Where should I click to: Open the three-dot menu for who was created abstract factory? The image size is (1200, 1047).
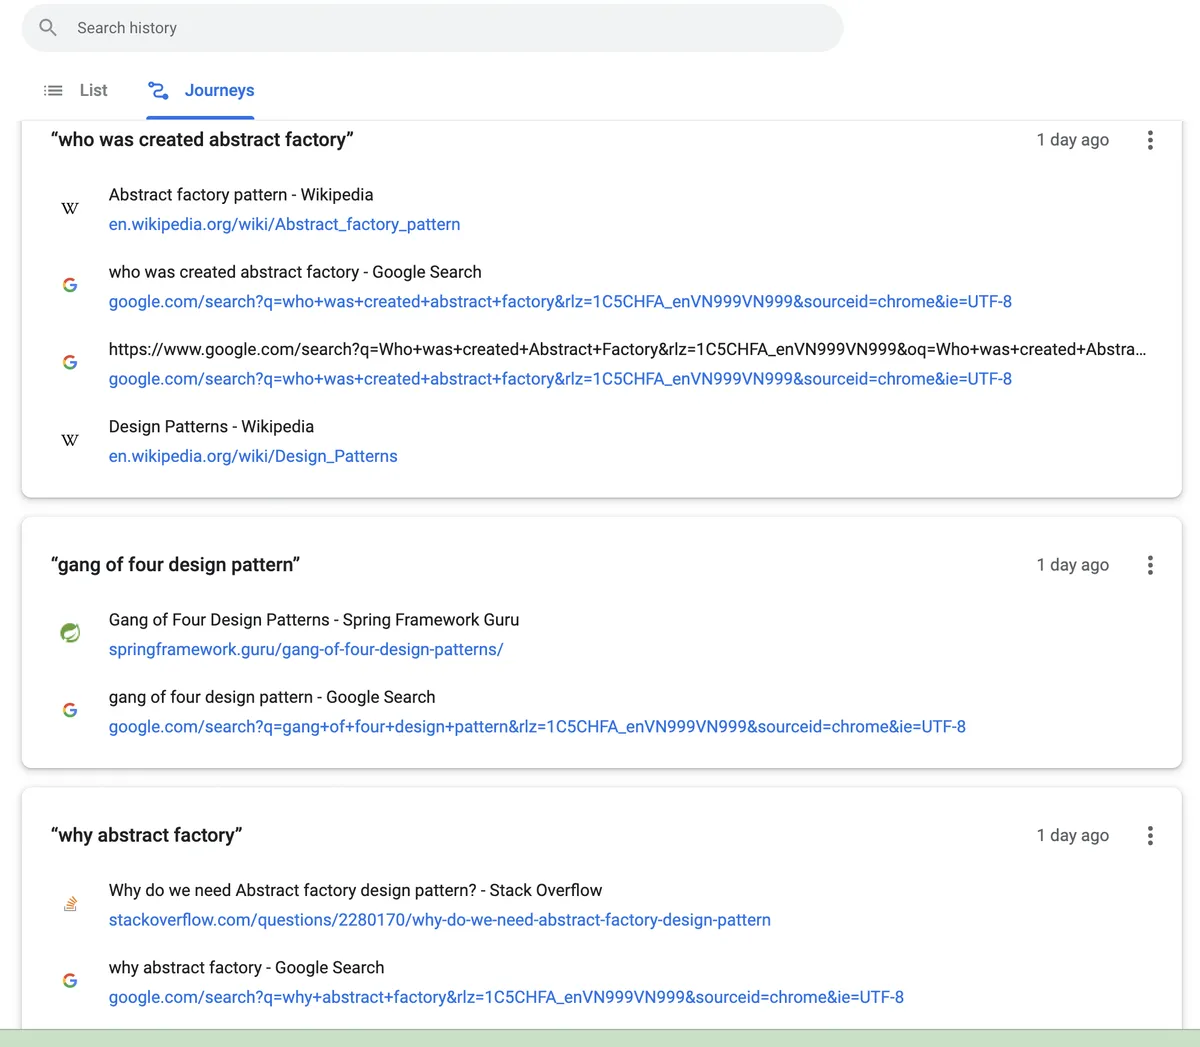[1150, 140]
